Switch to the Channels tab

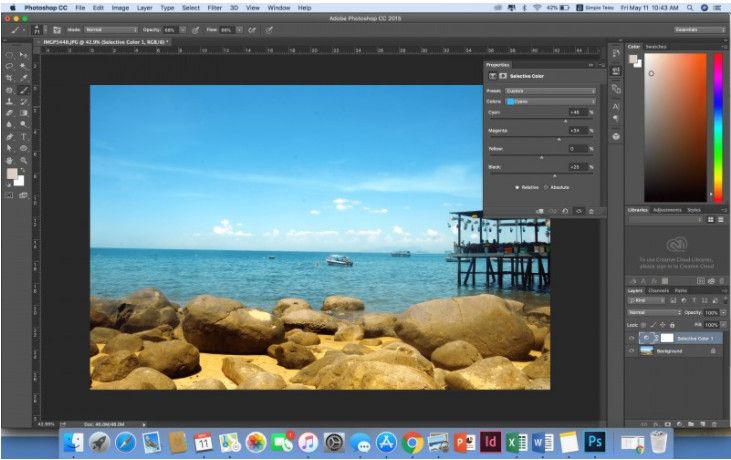tap(659, 290)
